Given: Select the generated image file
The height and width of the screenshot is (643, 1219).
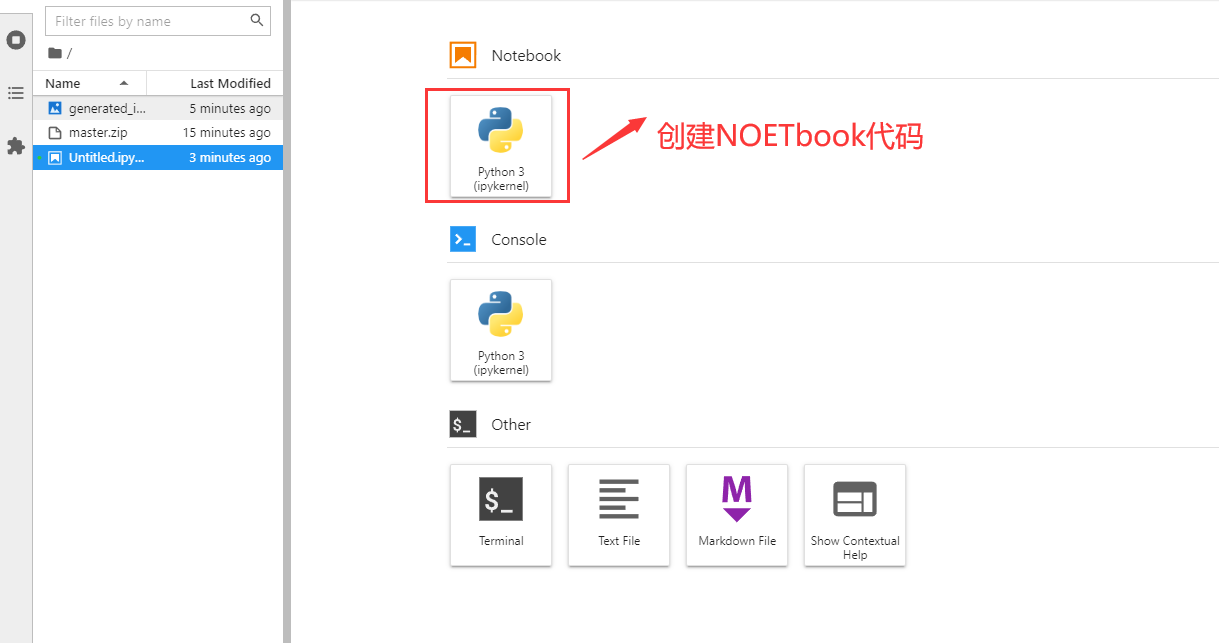Looking at the screenshot, I should (x=107, y=108).
